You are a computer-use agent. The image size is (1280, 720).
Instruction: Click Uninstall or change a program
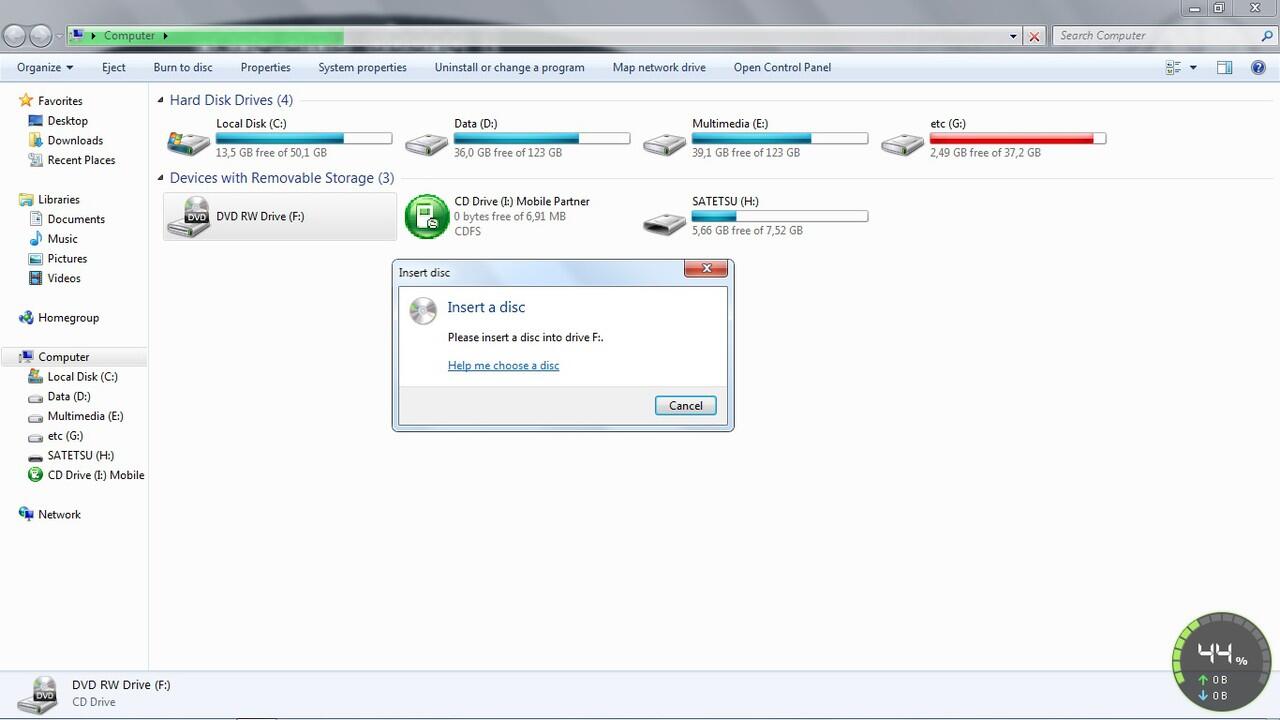click(x=509, y=67)
